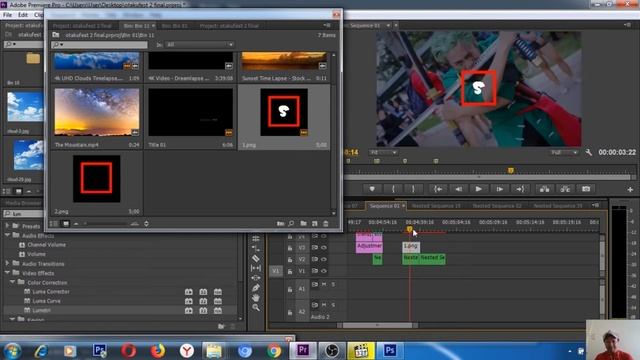Click the trash Clear icon in the bin window
Screen dimensions: 640x360
pyautogui.click(x=326, y=224)
